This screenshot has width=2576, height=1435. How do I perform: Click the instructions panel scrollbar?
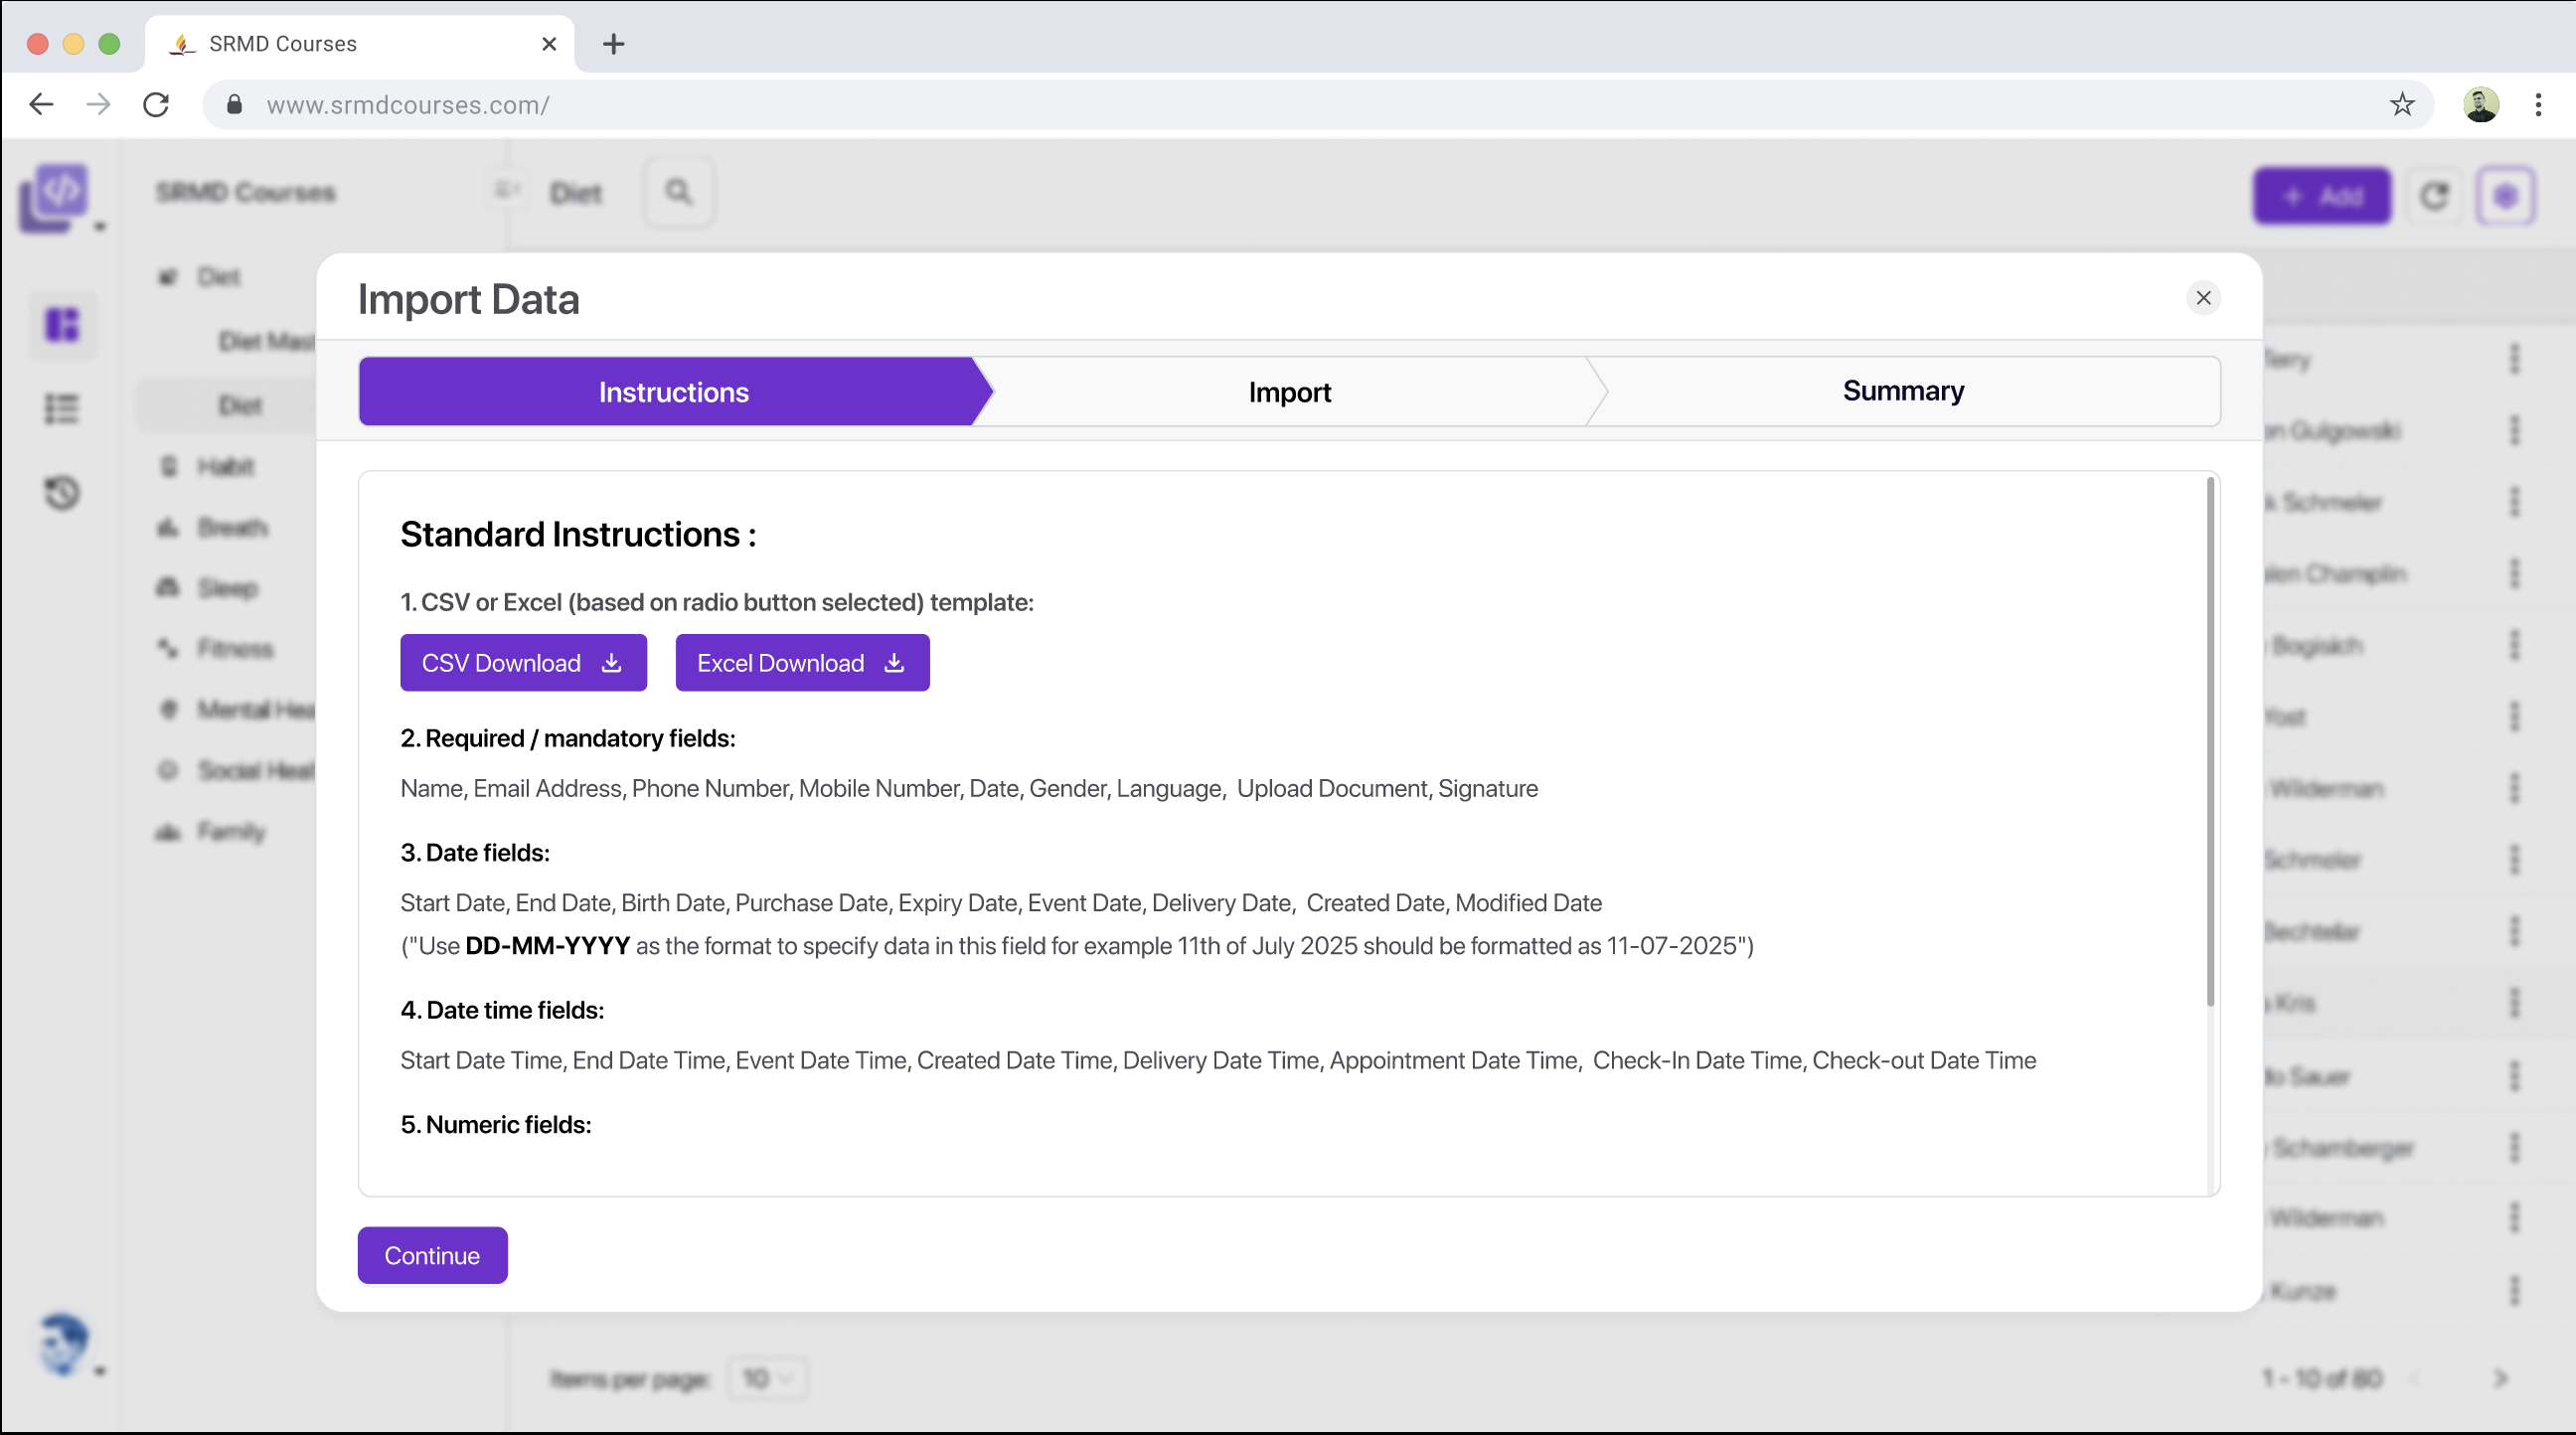pyautogui.click(x=2210, y=740)
